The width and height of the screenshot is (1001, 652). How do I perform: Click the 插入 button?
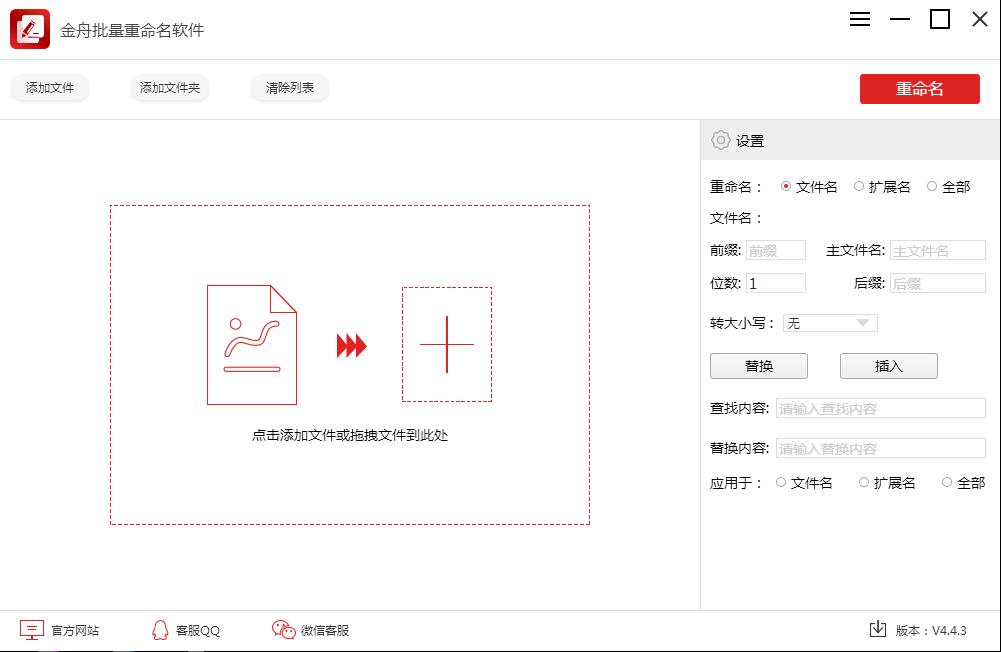(x=888, y=365)
